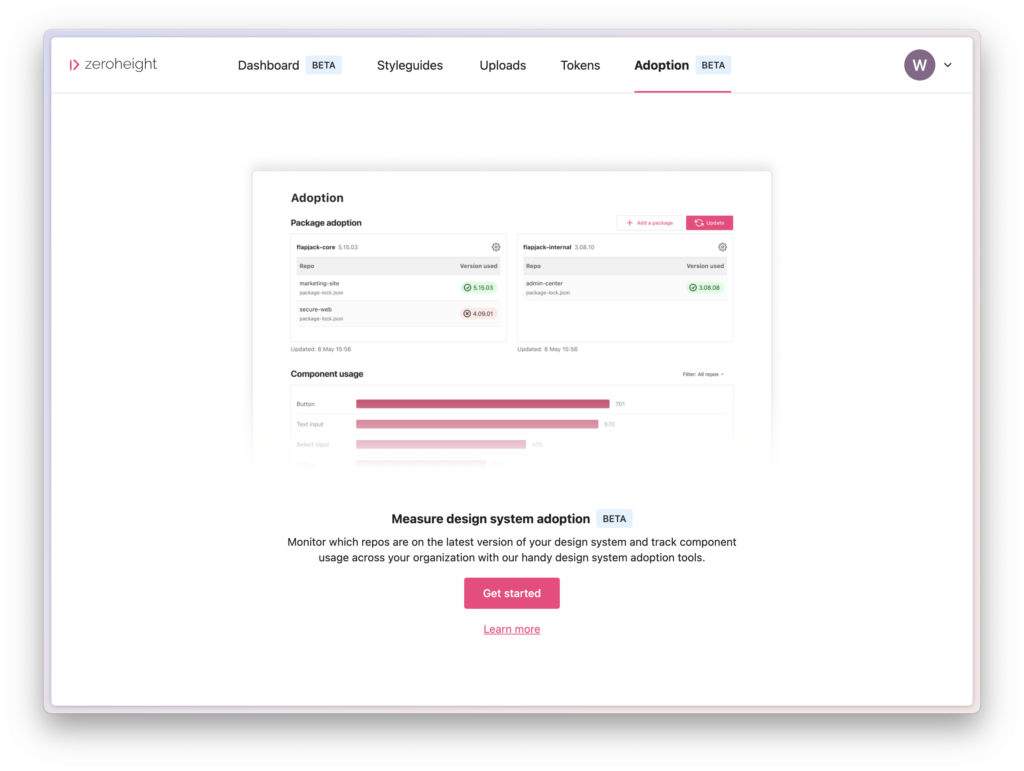The image size is (1024, 771).
Task: Click the W user avatar
Action: pos(919,65)
